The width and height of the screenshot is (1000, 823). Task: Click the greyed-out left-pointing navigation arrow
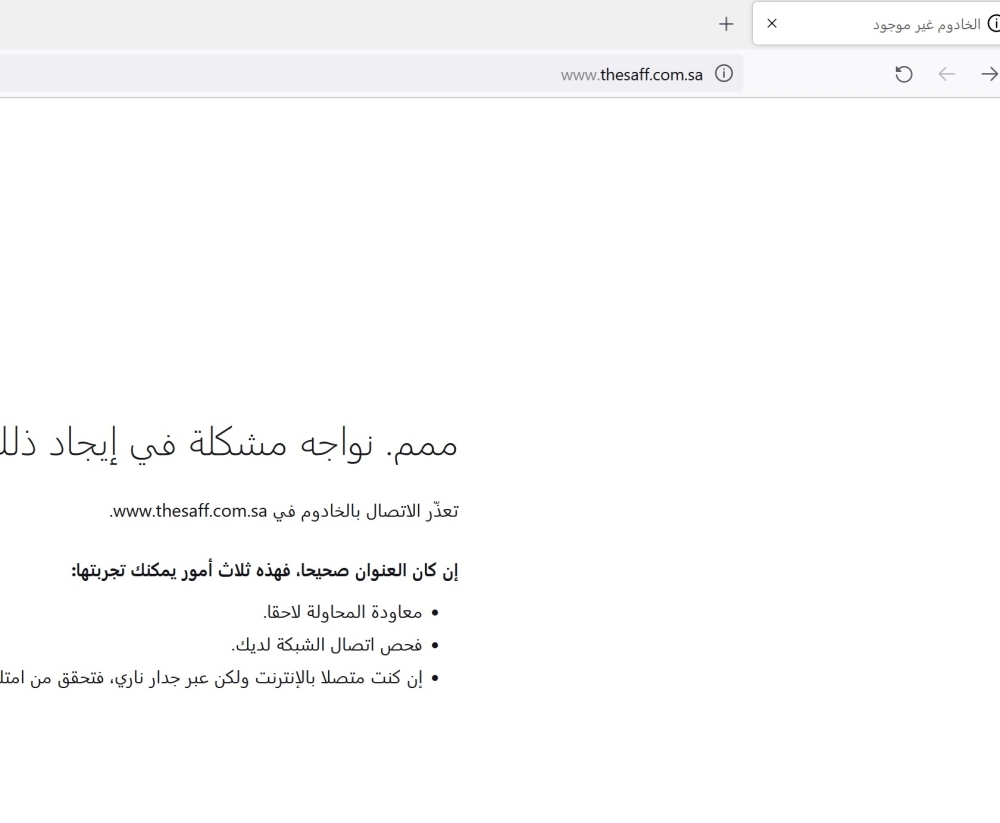[946, 74]
